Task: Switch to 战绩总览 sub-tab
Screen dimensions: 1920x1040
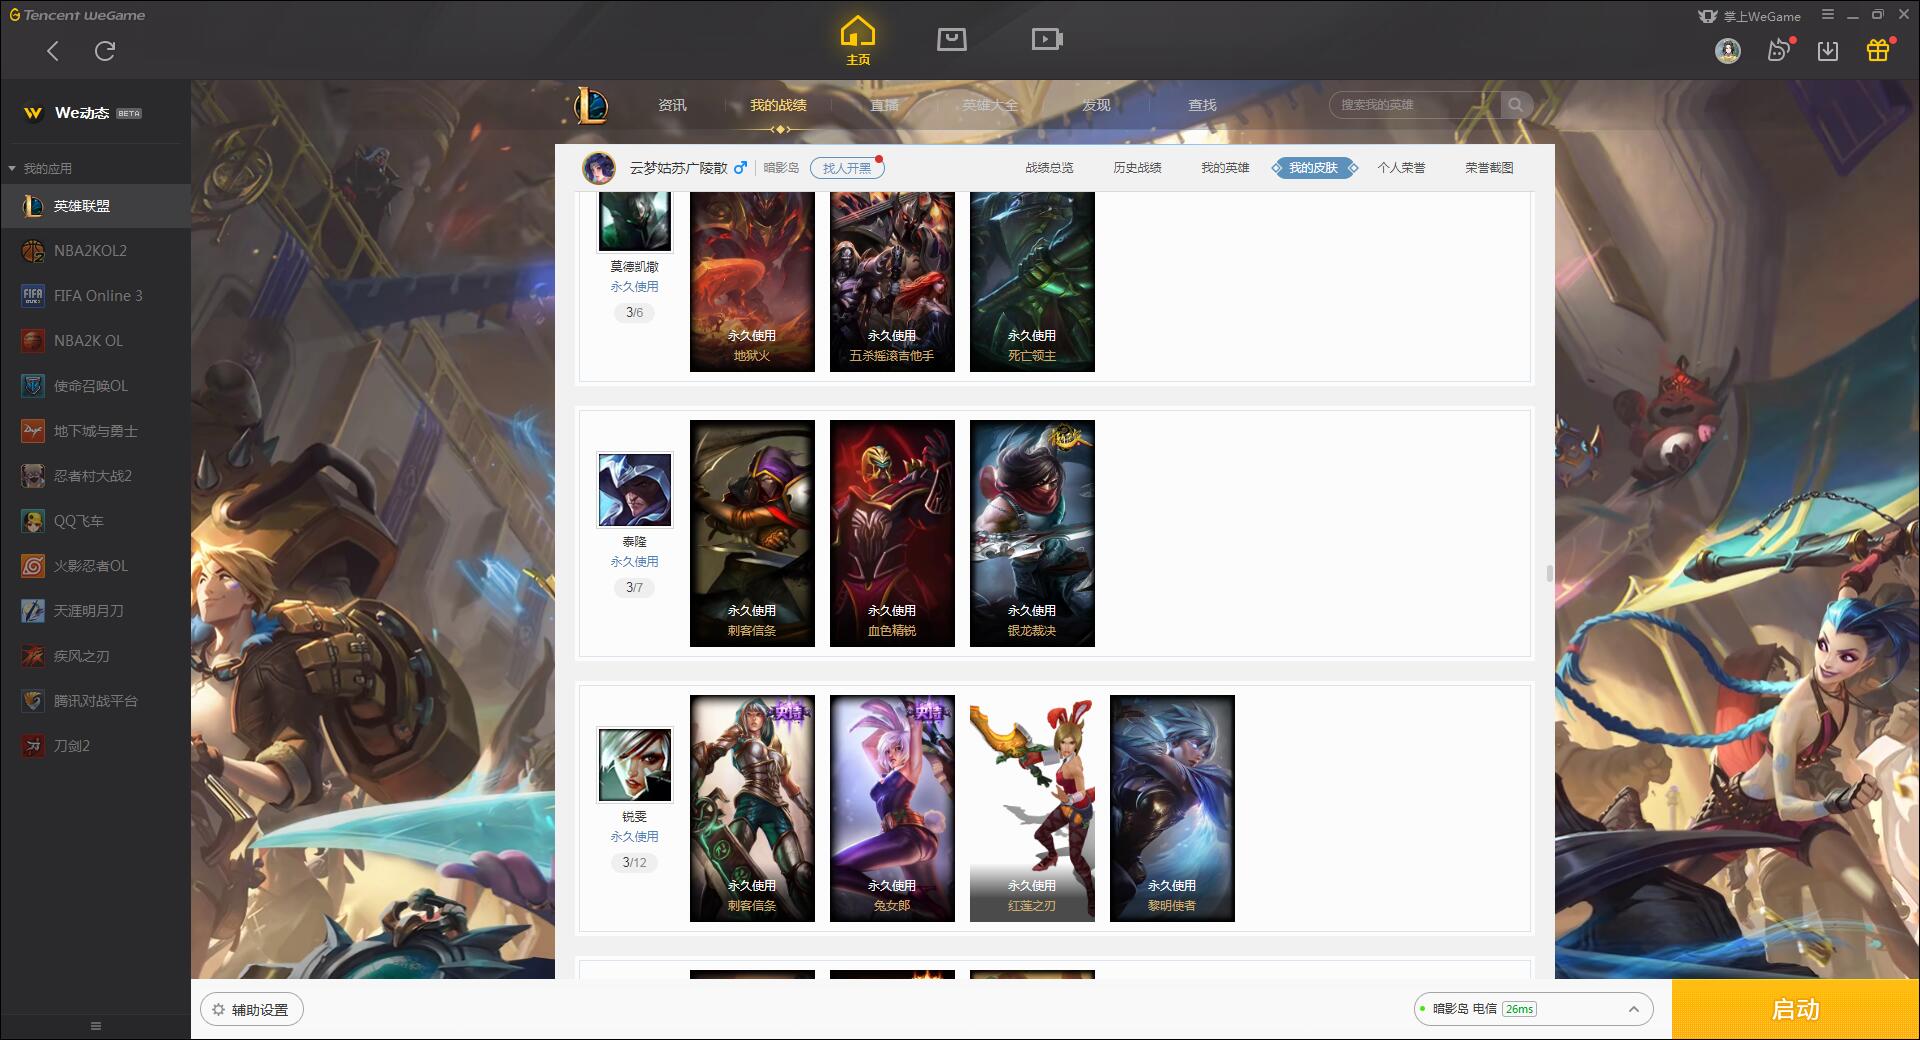Action: point(1049,168)
